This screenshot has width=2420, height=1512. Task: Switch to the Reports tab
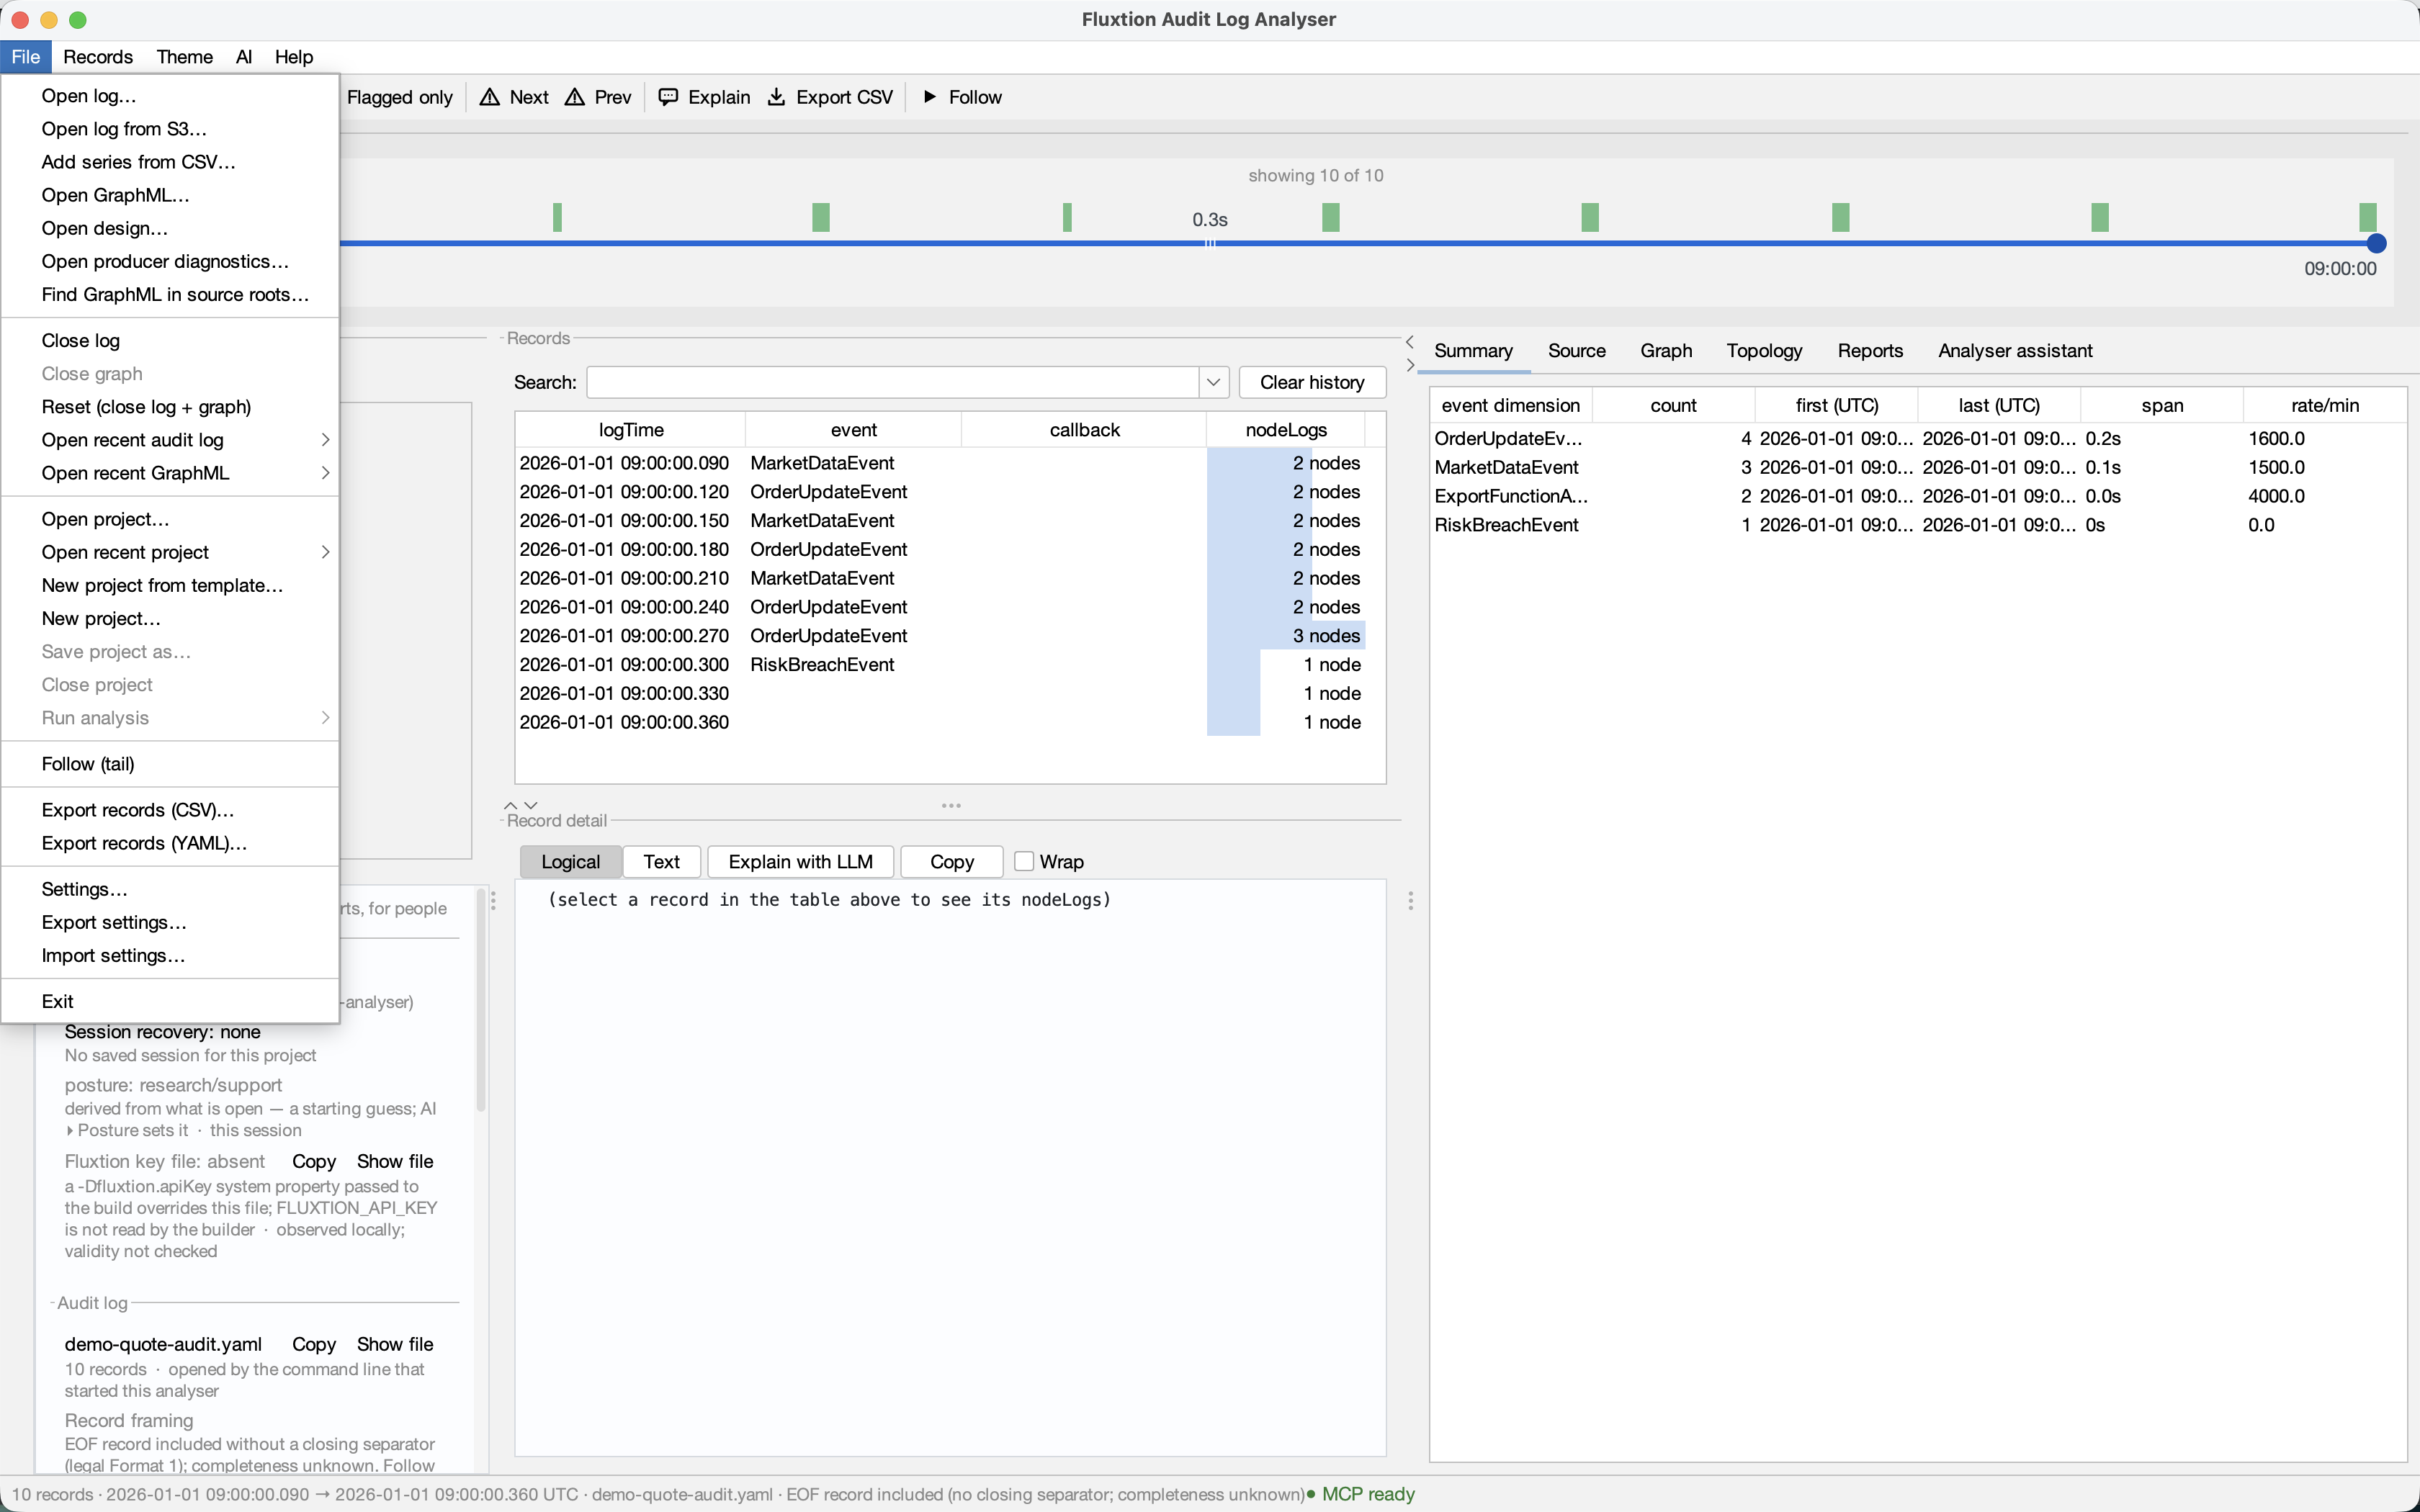click(x=1870, y=351)
